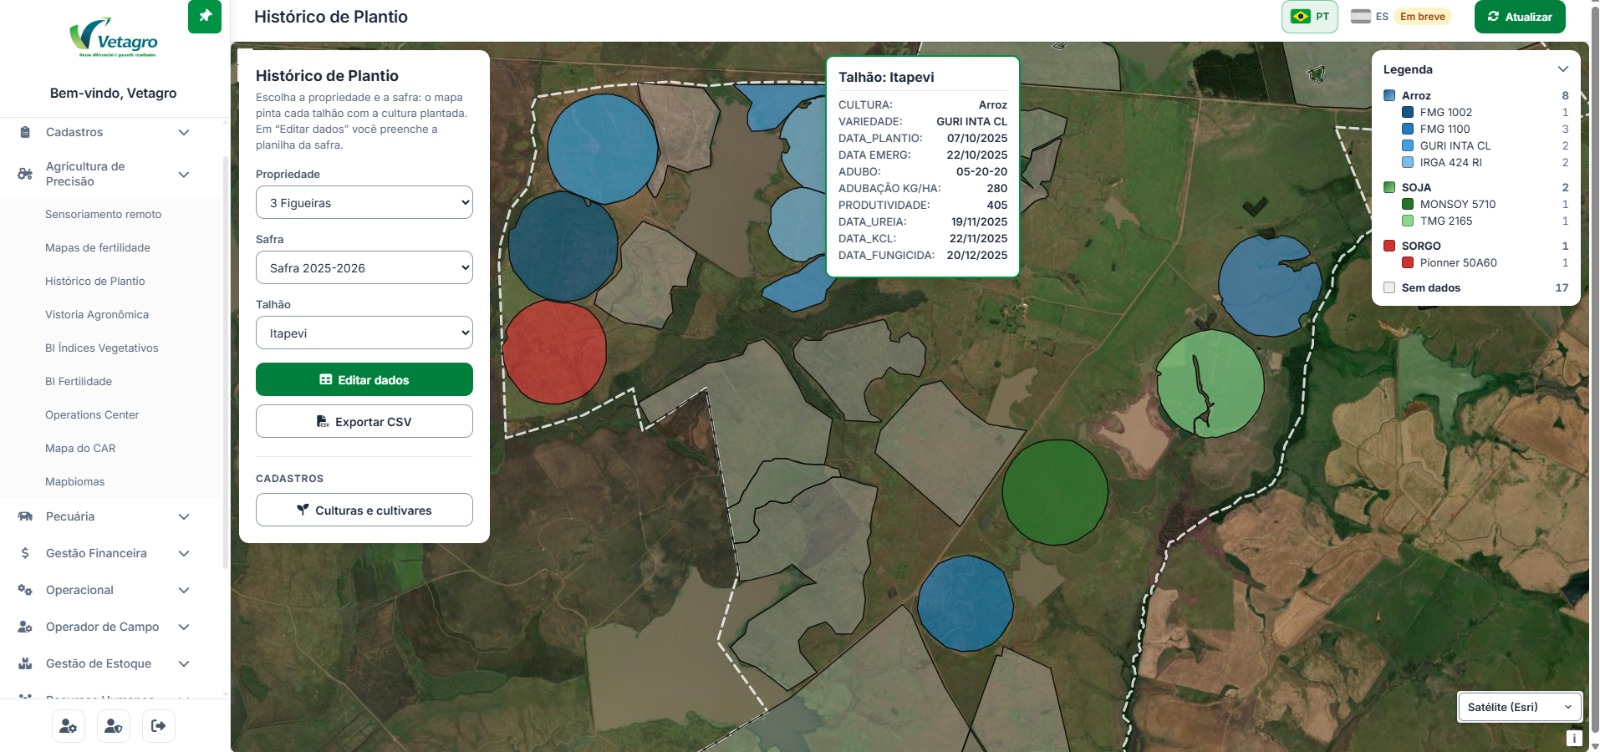Viewport: 1600px width, 752px height.
Task: Click the Operador de Campo person icon
Action: tap(25, 627)
